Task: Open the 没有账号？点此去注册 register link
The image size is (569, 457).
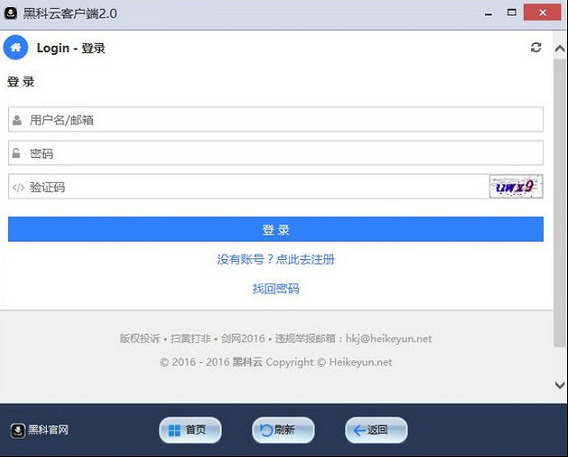Action: pyautogui.click(x=276, y=260)
